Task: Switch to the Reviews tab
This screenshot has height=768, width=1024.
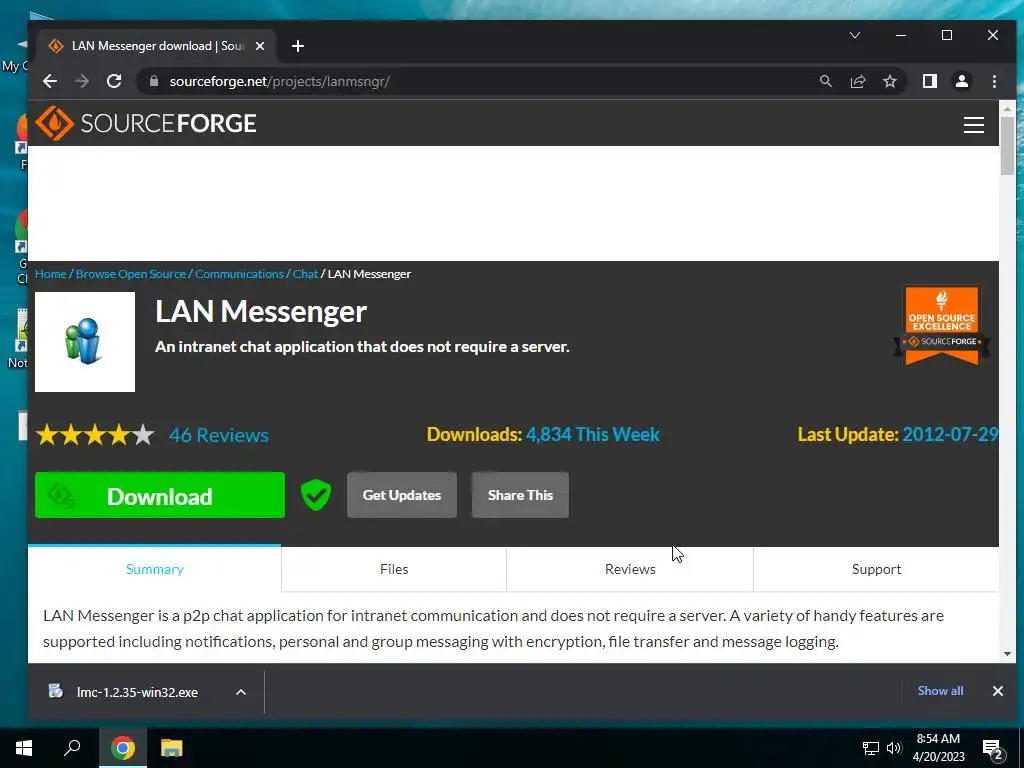Action: click(x=630, y=569)
